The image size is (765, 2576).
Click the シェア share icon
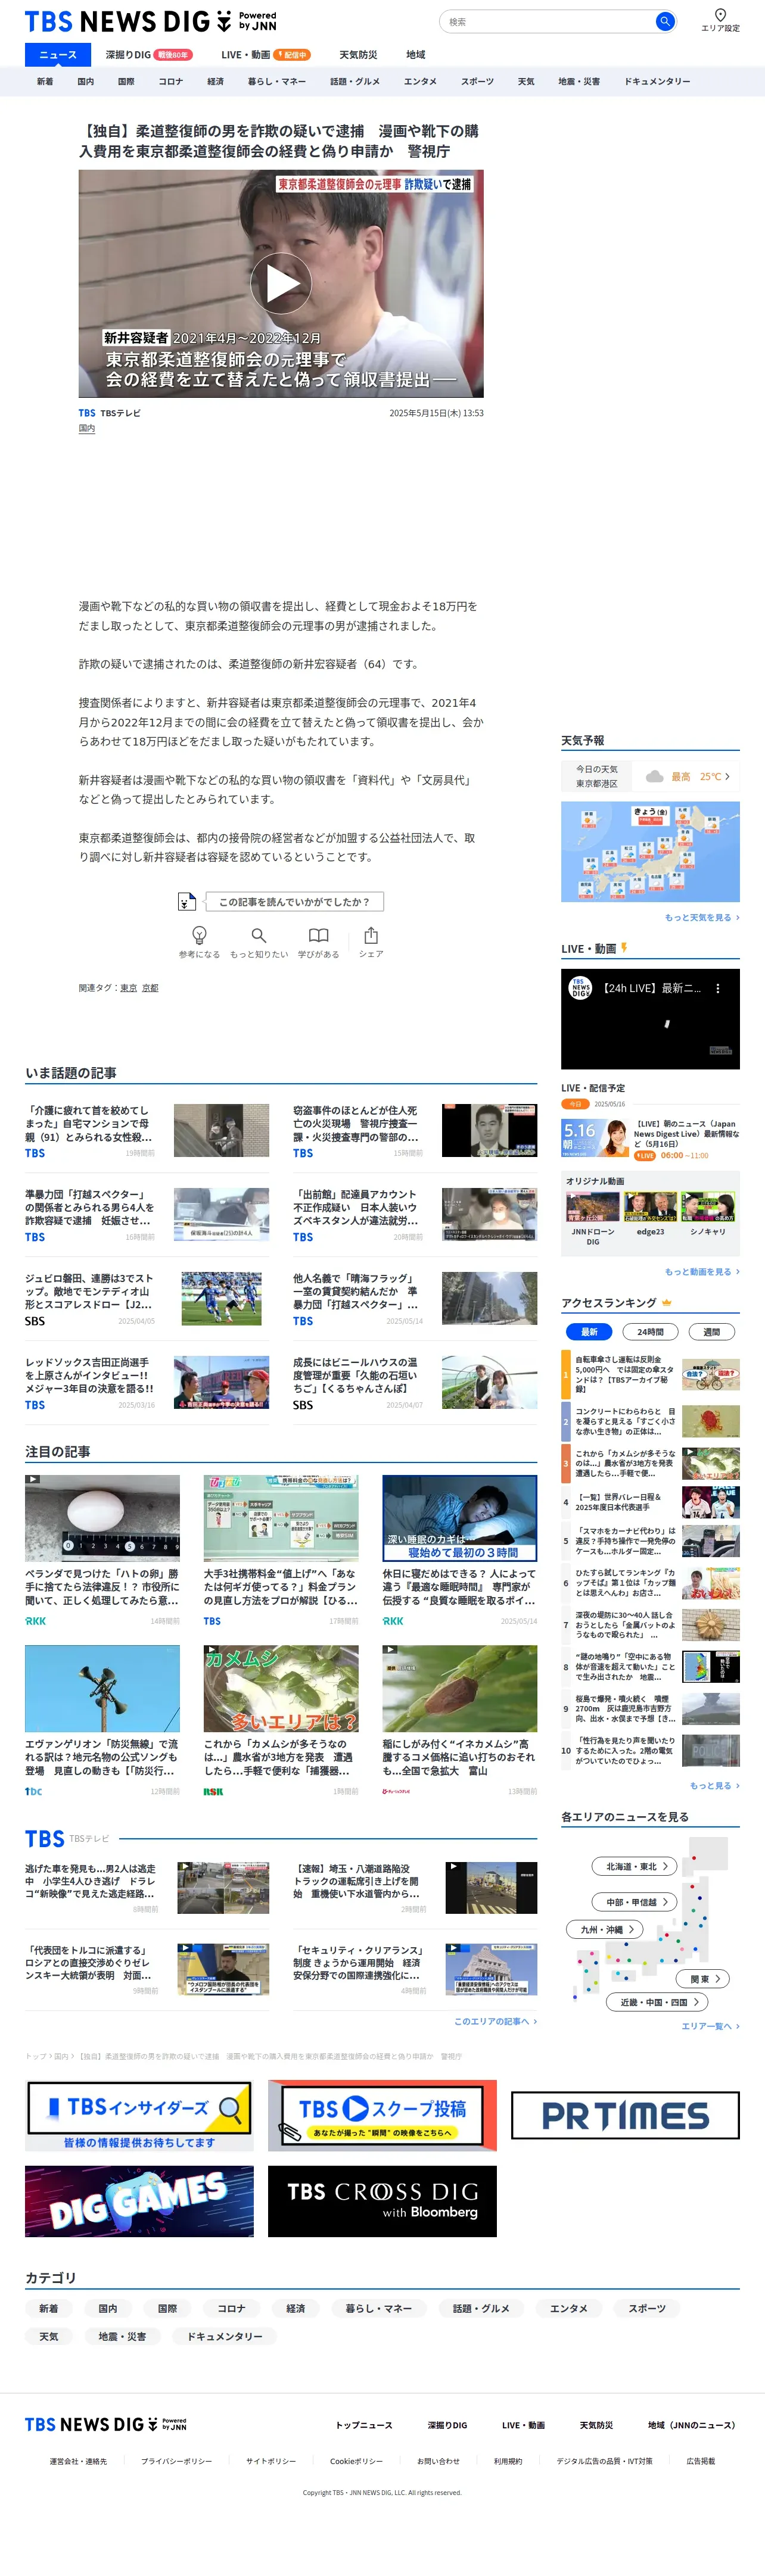coord(371,936)
